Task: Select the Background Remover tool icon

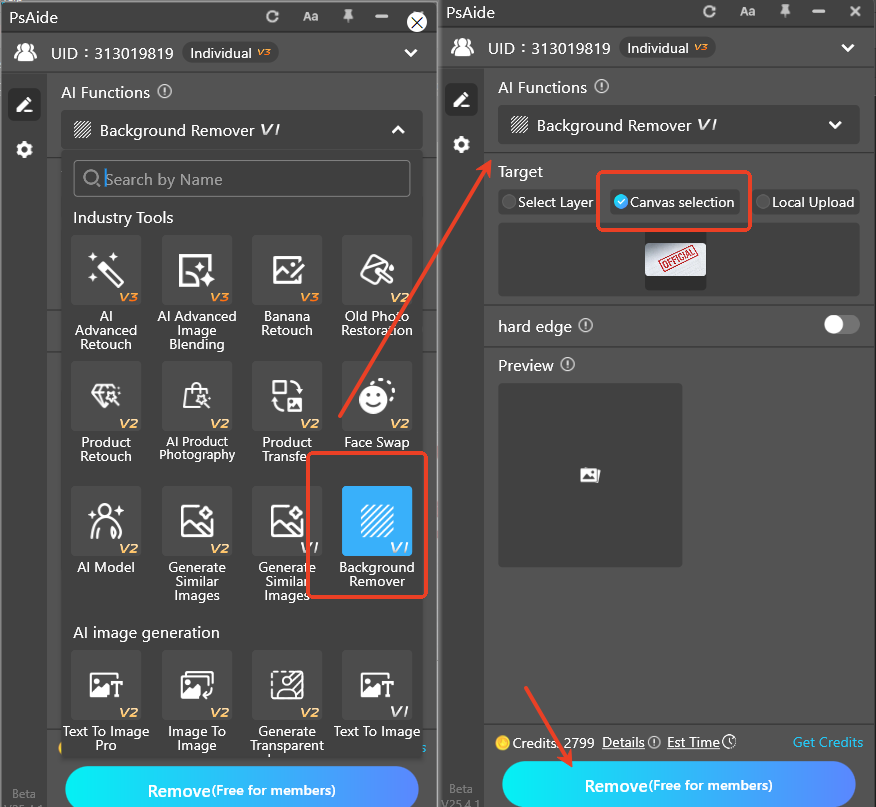Action: click(x=377, y=521)
